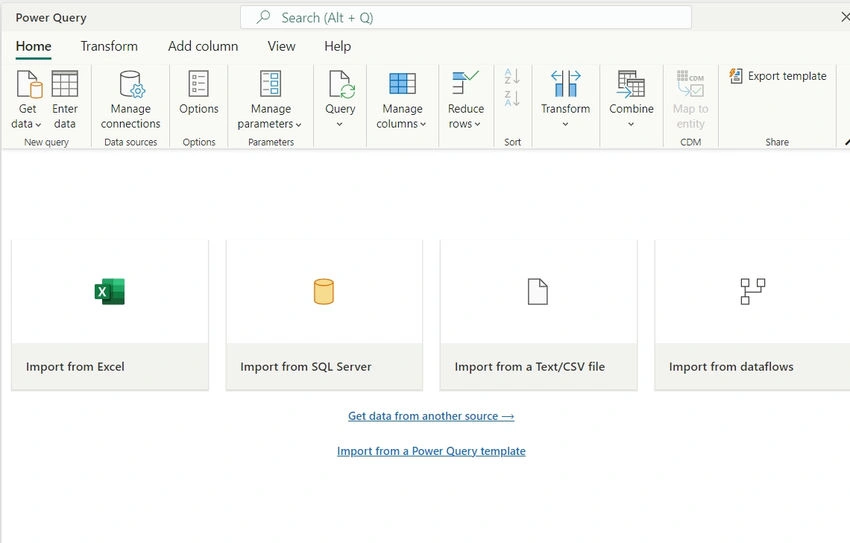The image size is (850, 543).
Task: Expand the Reduce rows dropdown arrow
Action: tap(478, 125)
